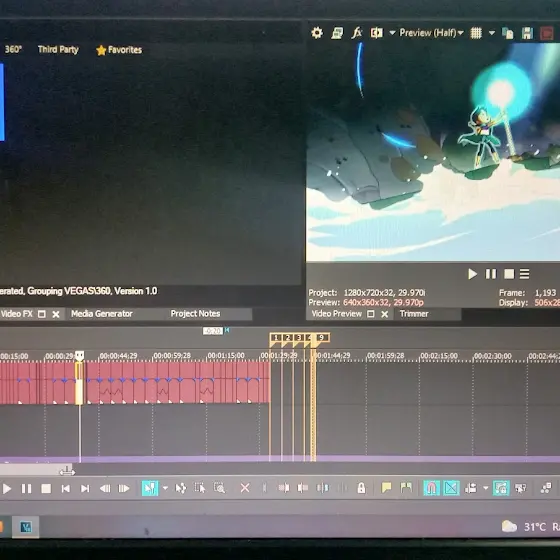Toggle the Lock event padlock icon
The height and width of the screenshot is (560, 560).
click(x=361, y=488)
